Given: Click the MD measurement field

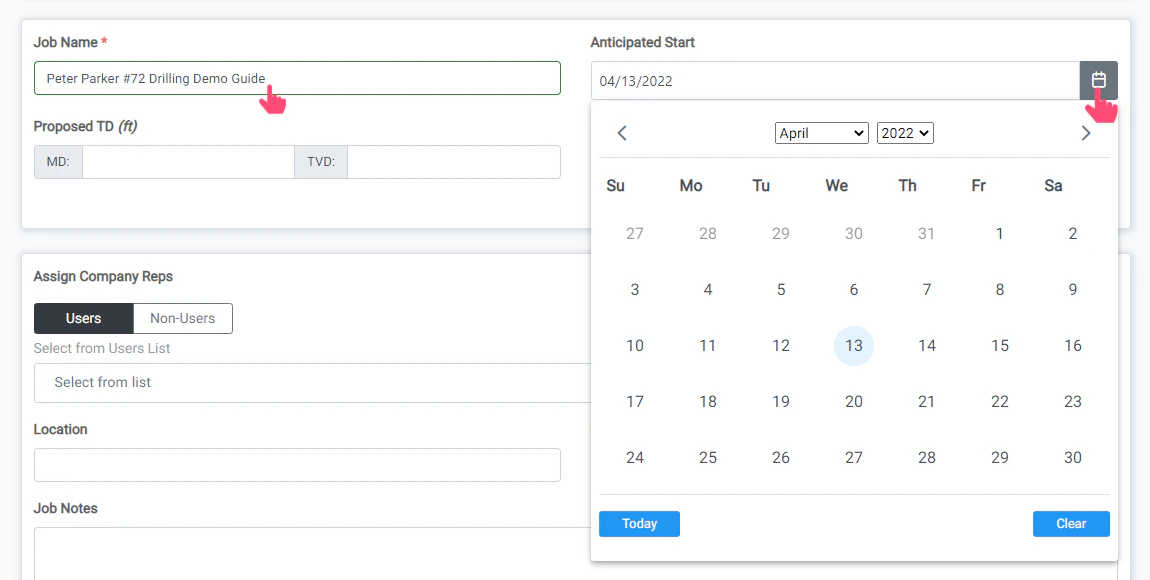Looking at the screenshot, I should click(x=188, y=162).
